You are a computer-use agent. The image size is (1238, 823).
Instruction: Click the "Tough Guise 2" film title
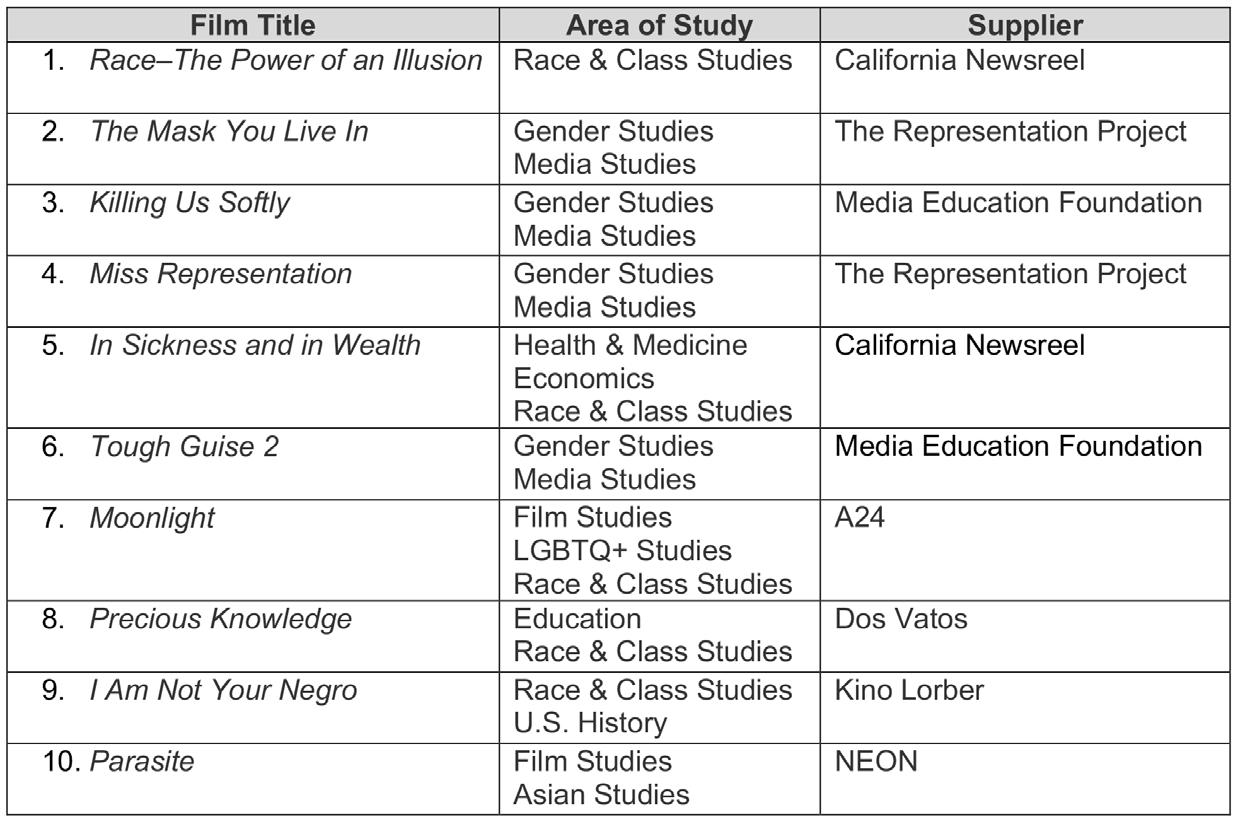[184, 445]
